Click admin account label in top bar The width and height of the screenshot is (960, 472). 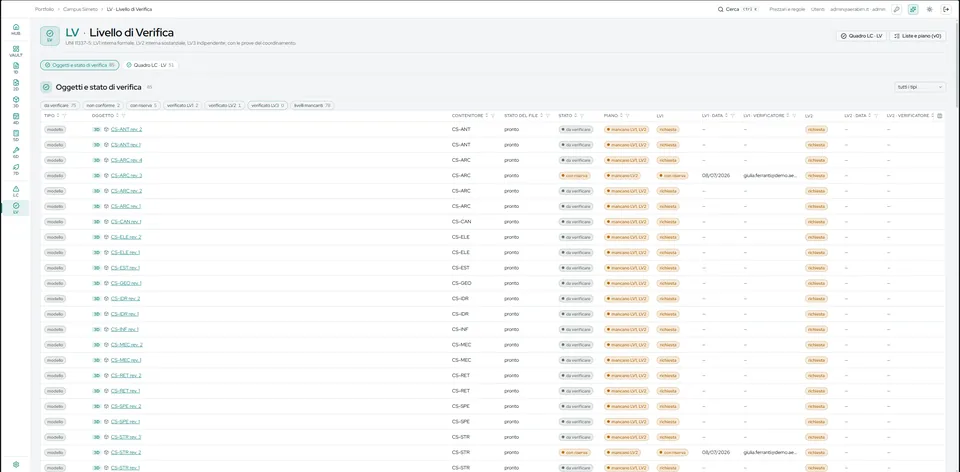858,9
